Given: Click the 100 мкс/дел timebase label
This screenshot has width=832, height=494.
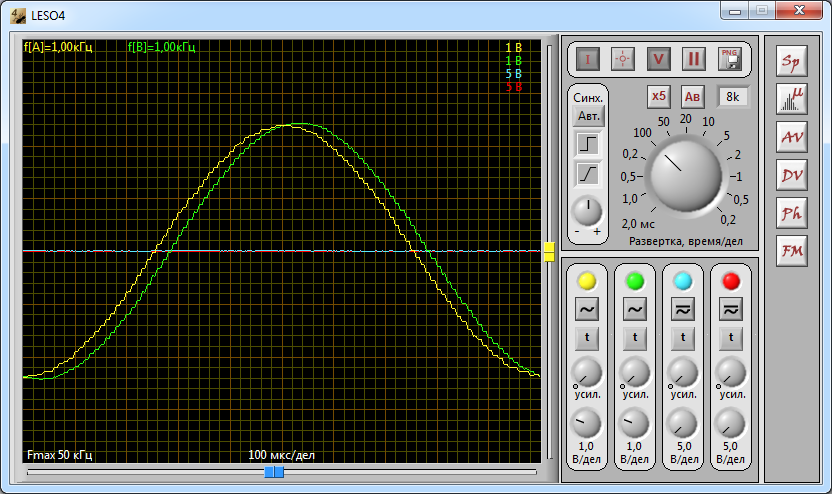Looking at the screenshot, I should click(281, 455).
